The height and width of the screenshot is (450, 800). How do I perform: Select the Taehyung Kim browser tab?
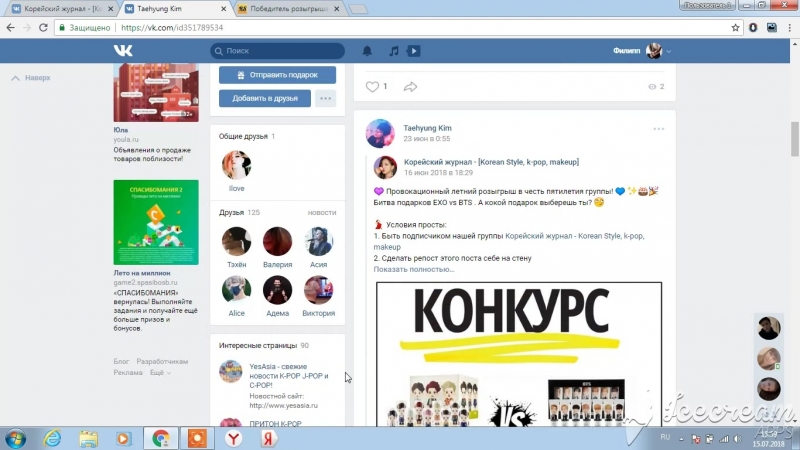175,9
